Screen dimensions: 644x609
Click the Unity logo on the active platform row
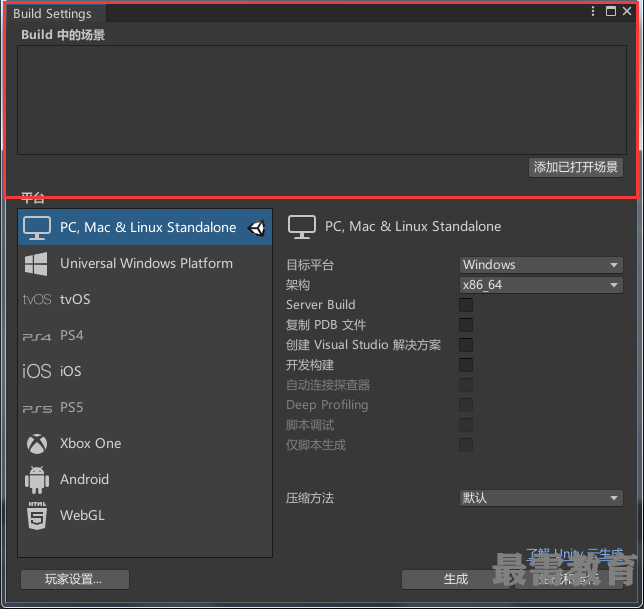tap(257, 228)
